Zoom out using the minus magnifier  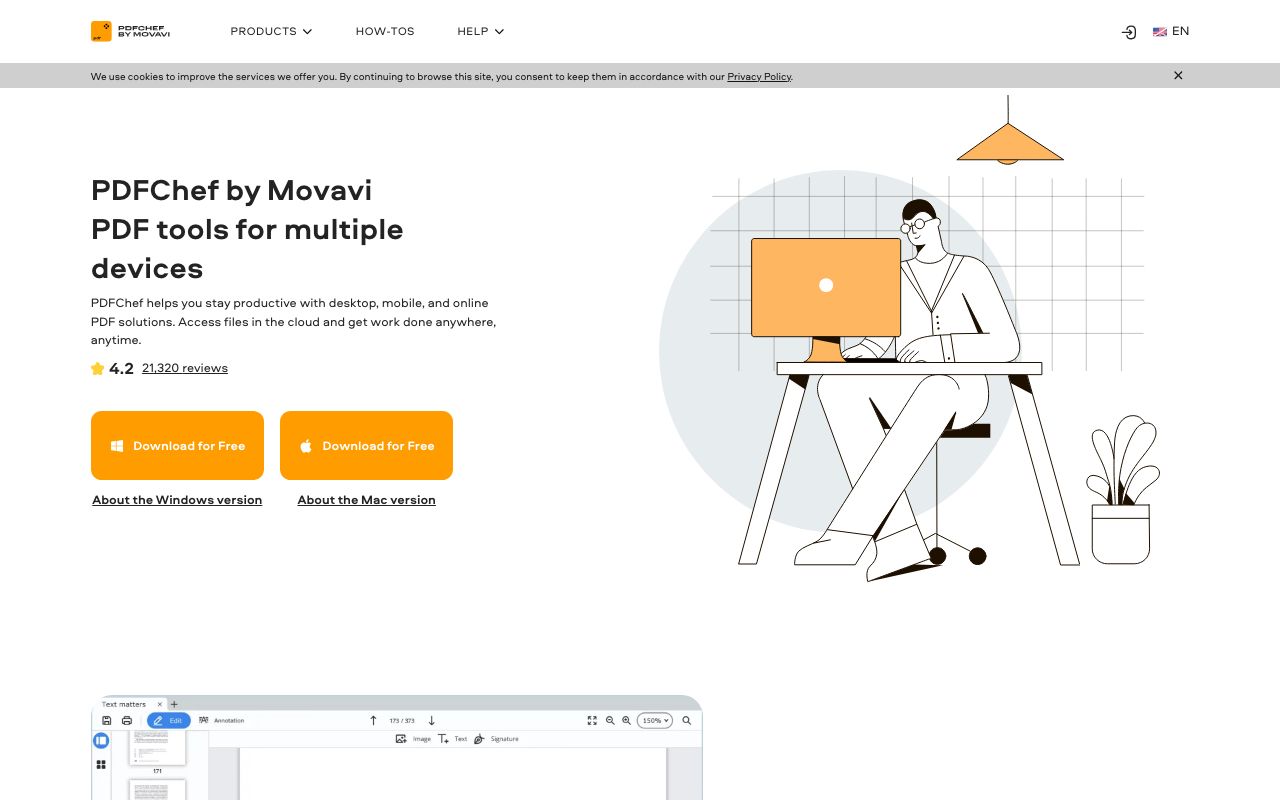pyautogui.click(x=610, y=720)
